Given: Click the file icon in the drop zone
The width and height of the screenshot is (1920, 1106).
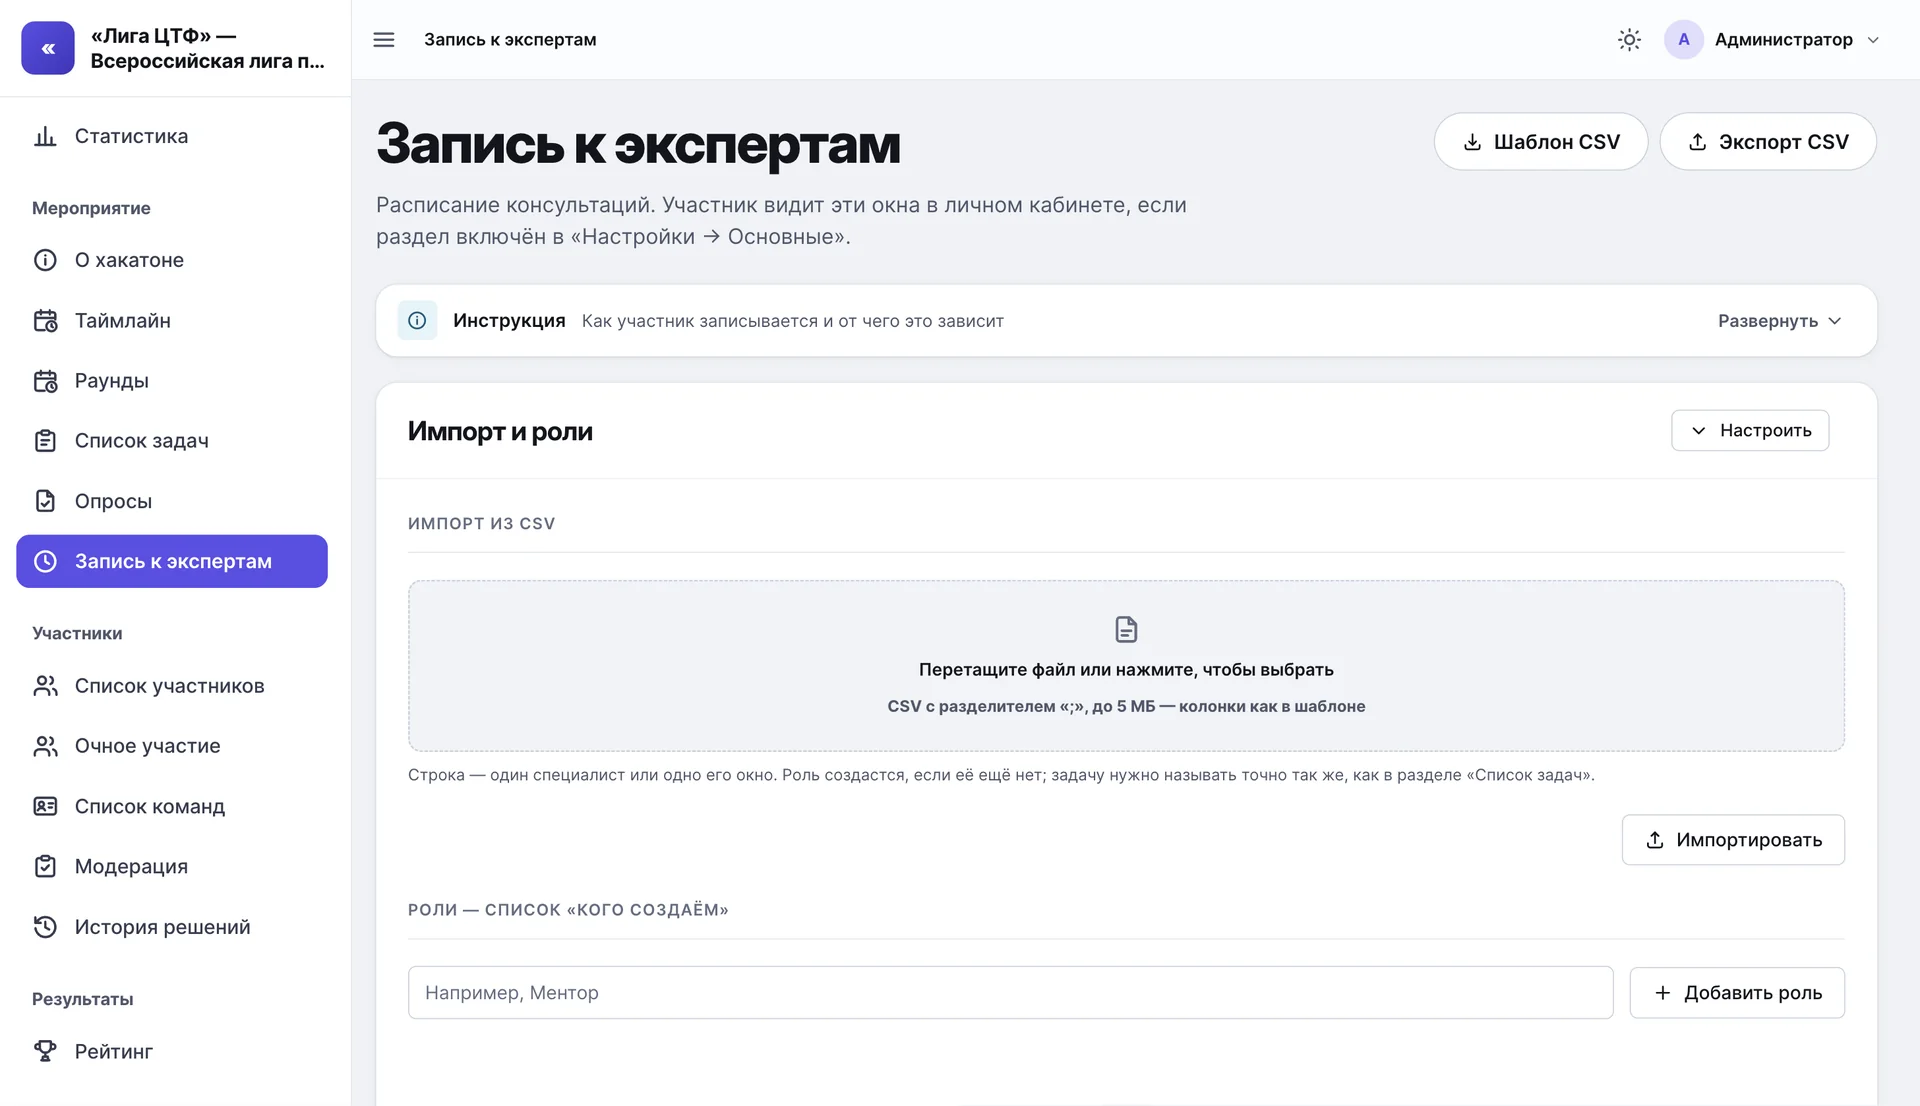Looking at the screenshot, I should [x=1126, y=629].
